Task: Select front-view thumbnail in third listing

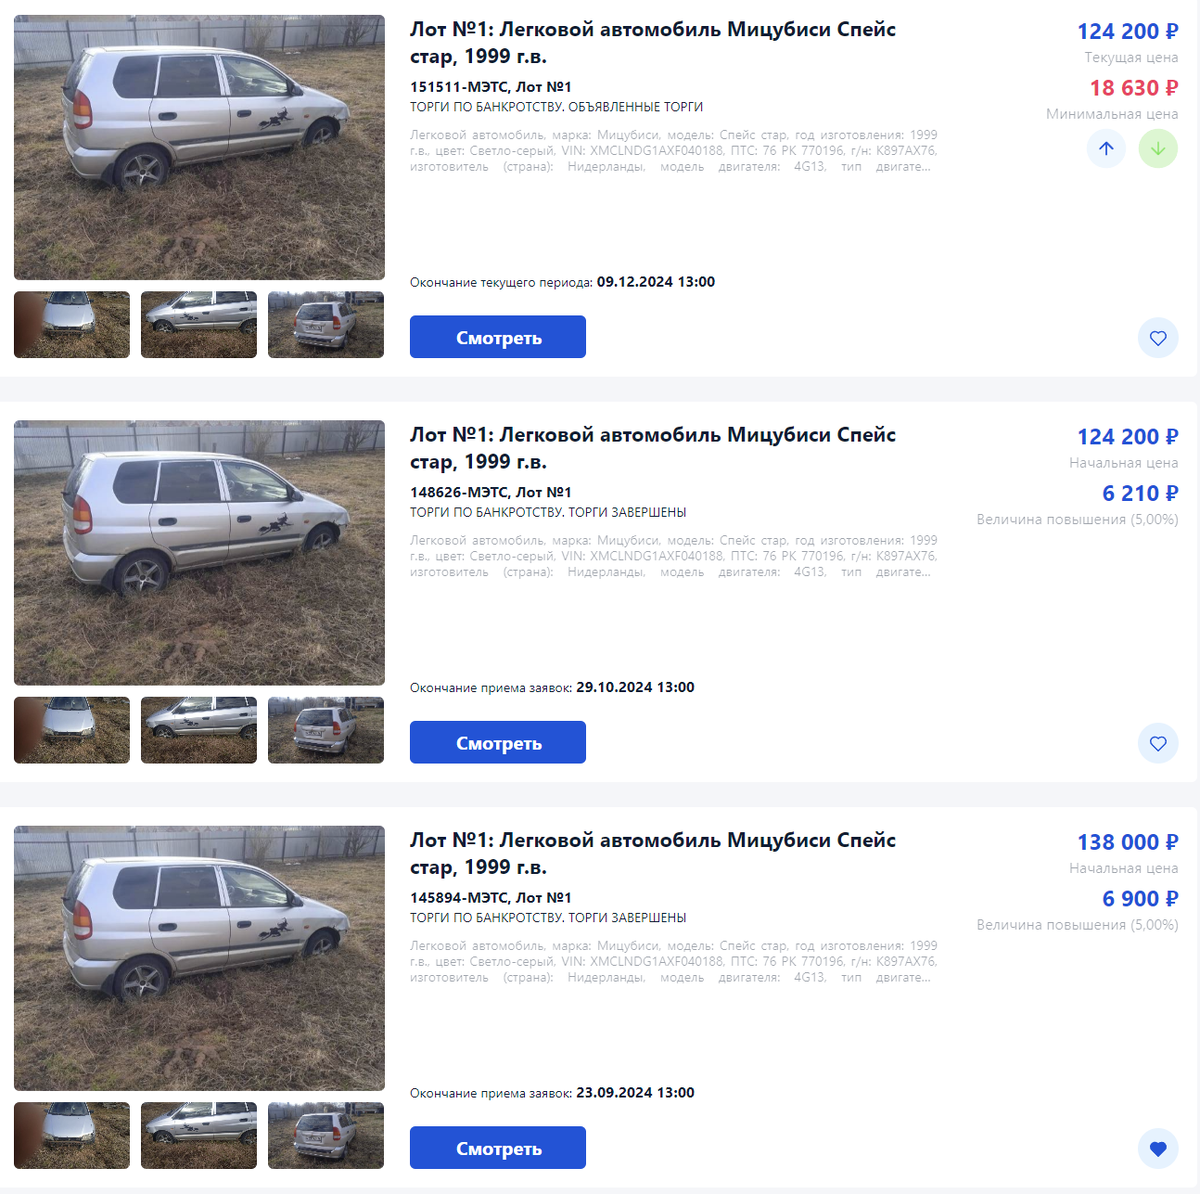Action: coord(72,1136)
